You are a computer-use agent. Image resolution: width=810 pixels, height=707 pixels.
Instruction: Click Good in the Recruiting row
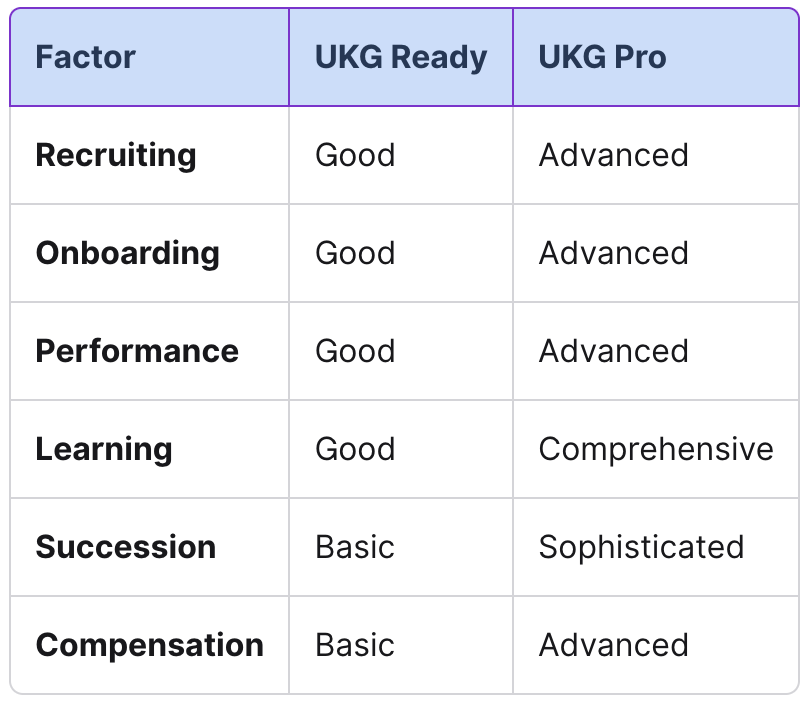355,155
